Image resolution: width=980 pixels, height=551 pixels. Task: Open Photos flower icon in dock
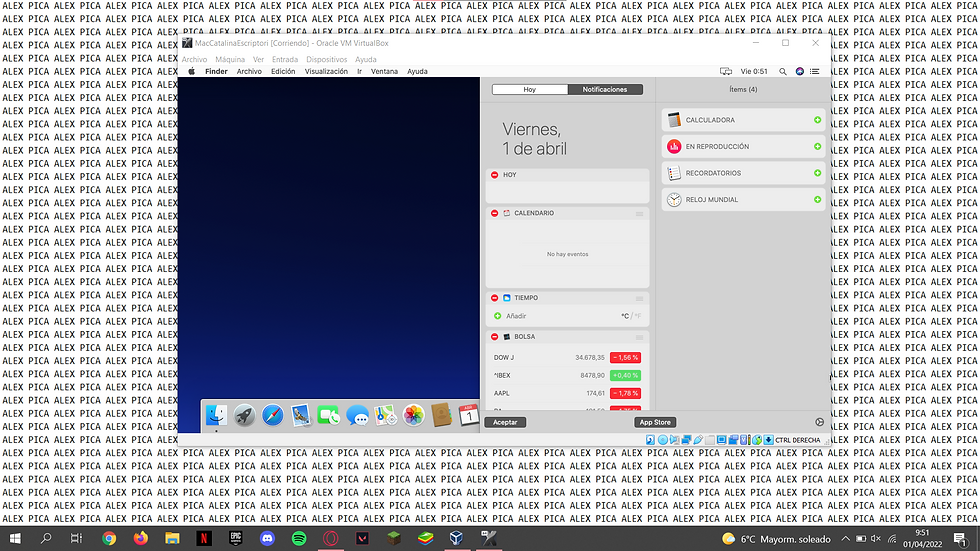pos(413,415)
